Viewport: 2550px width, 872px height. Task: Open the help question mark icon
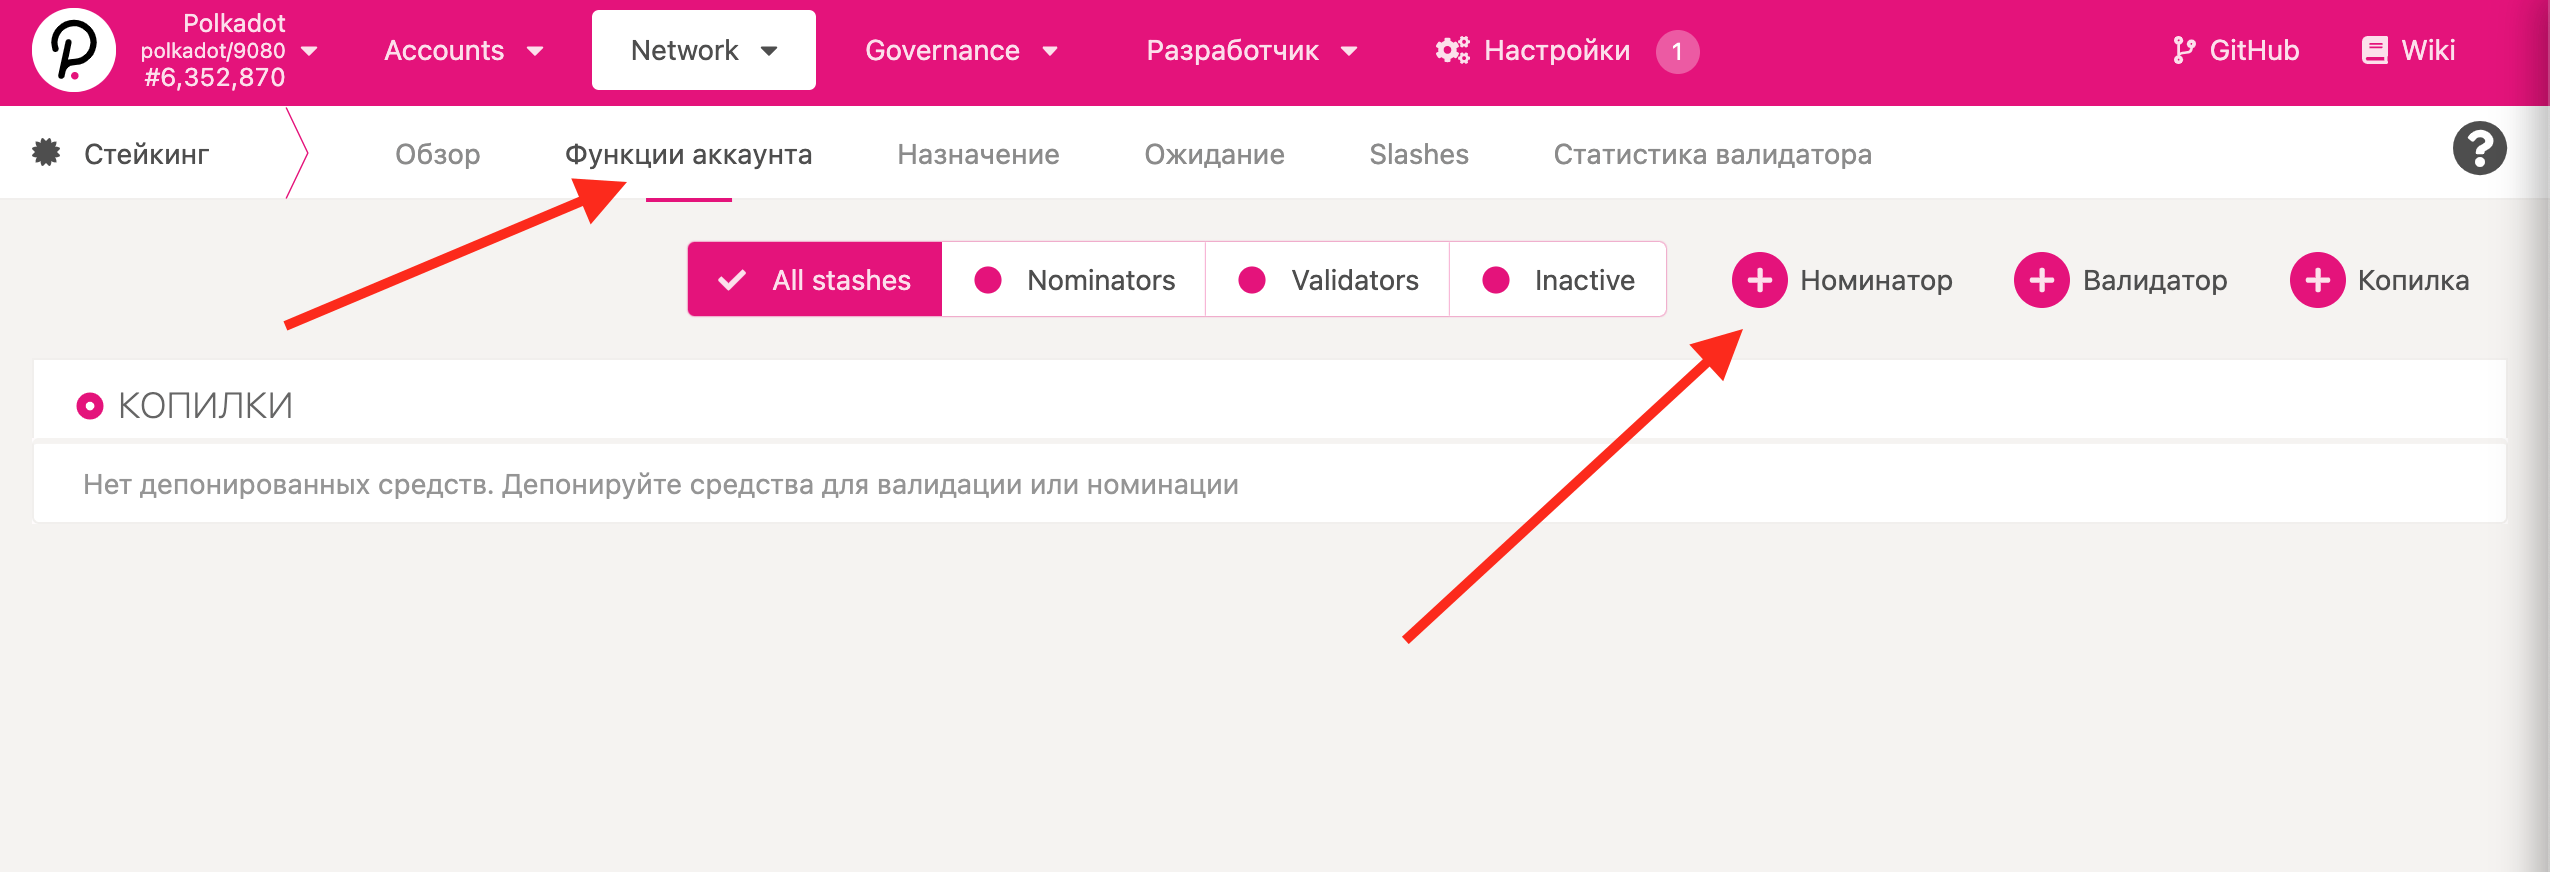[x=2479, y=149]
